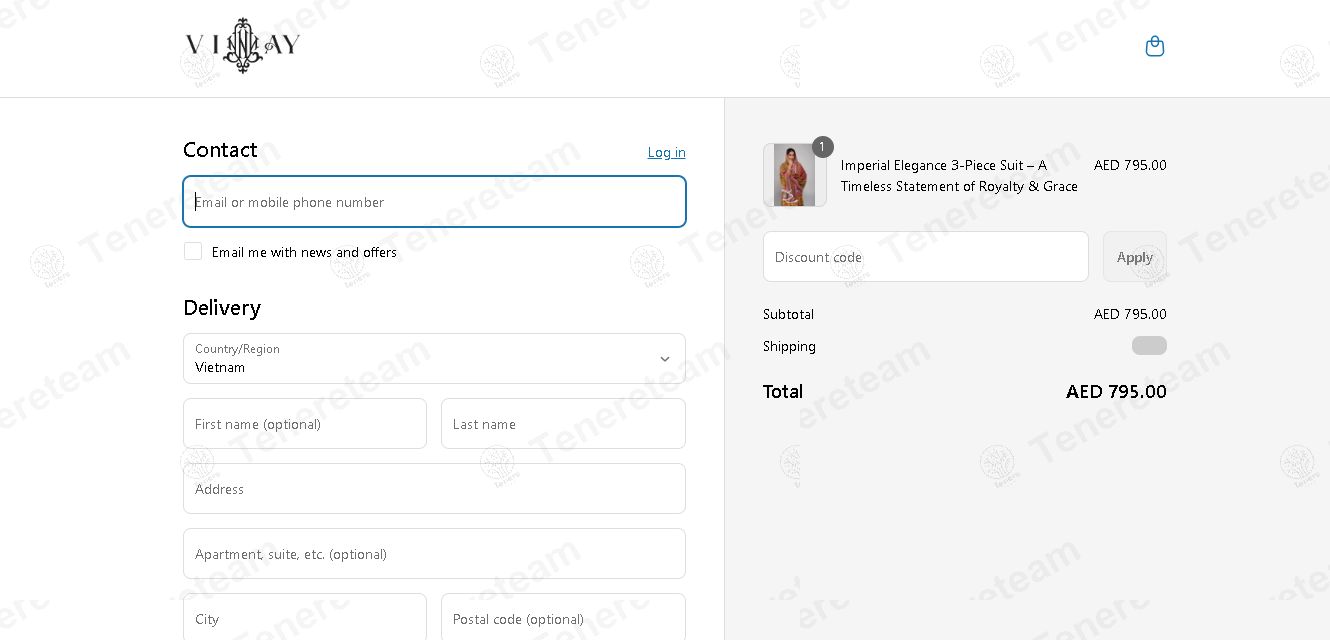
Task: Click the Imperial Elegance 3-Piece Suit product title
Action: [x=959, y=176]
